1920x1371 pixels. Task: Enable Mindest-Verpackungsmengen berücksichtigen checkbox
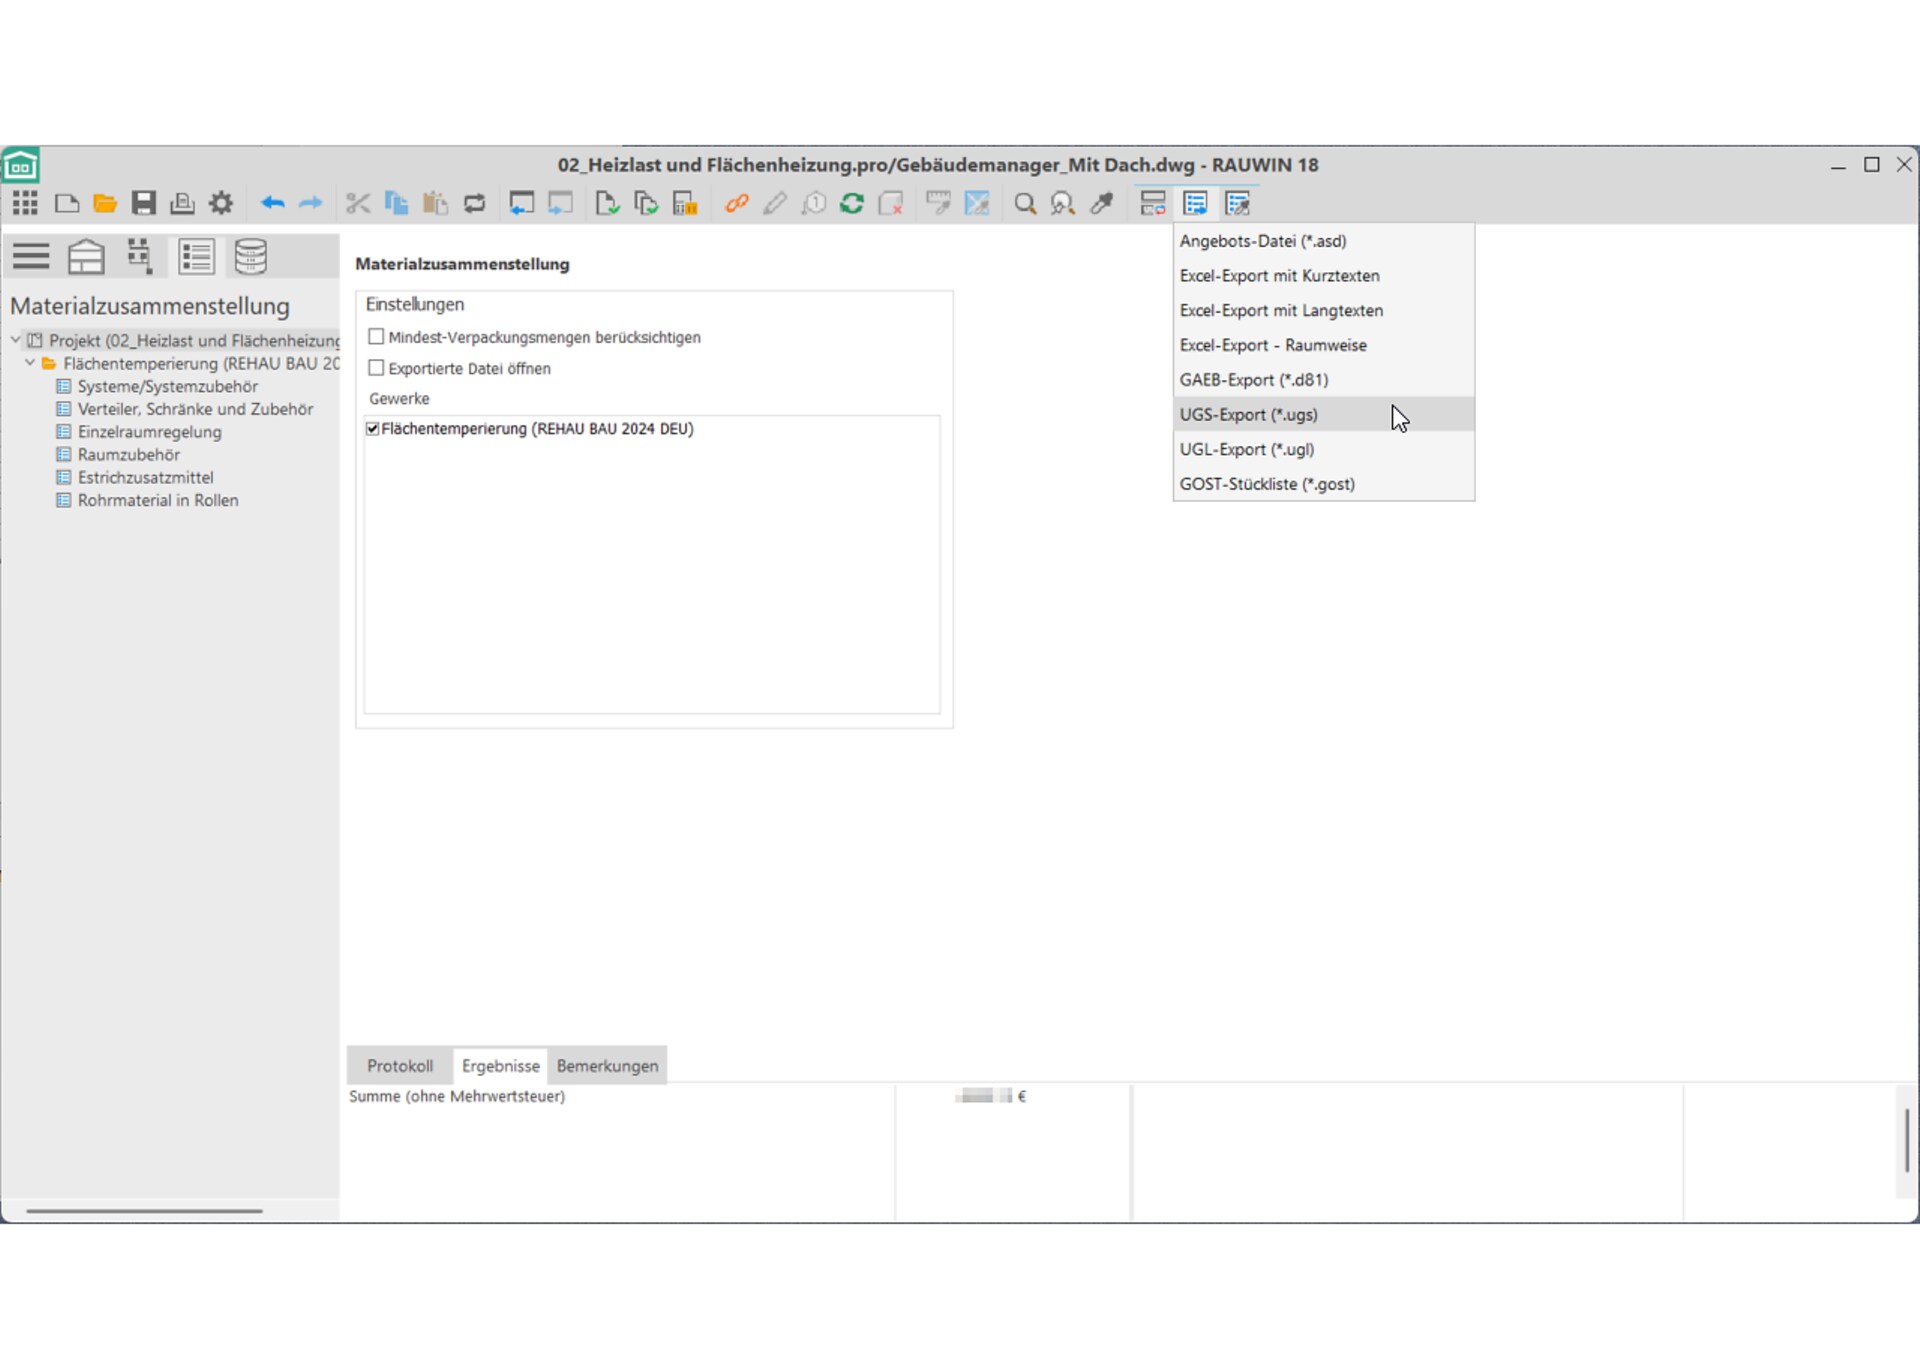pos(376,337)
